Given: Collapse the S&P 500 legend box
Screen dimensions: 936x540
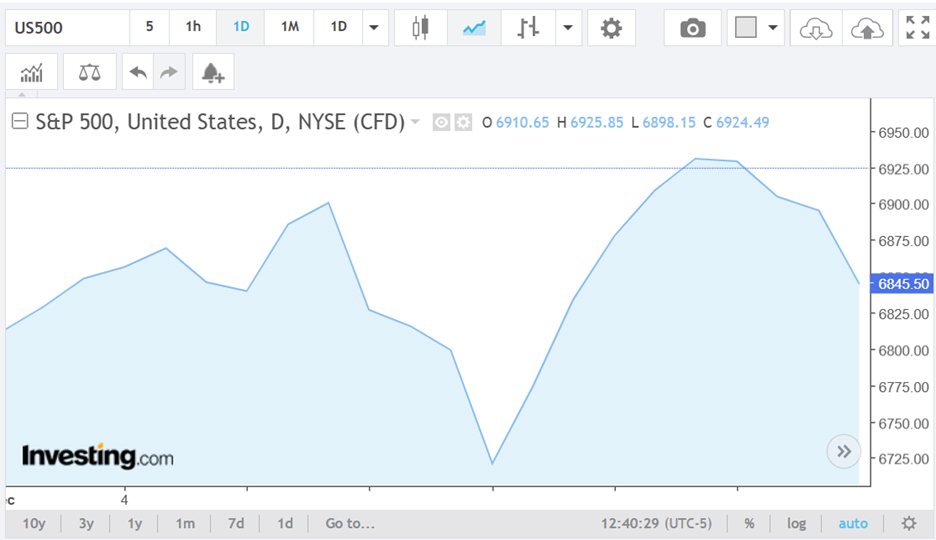Looking at the screenshot, I should point(20,122).
